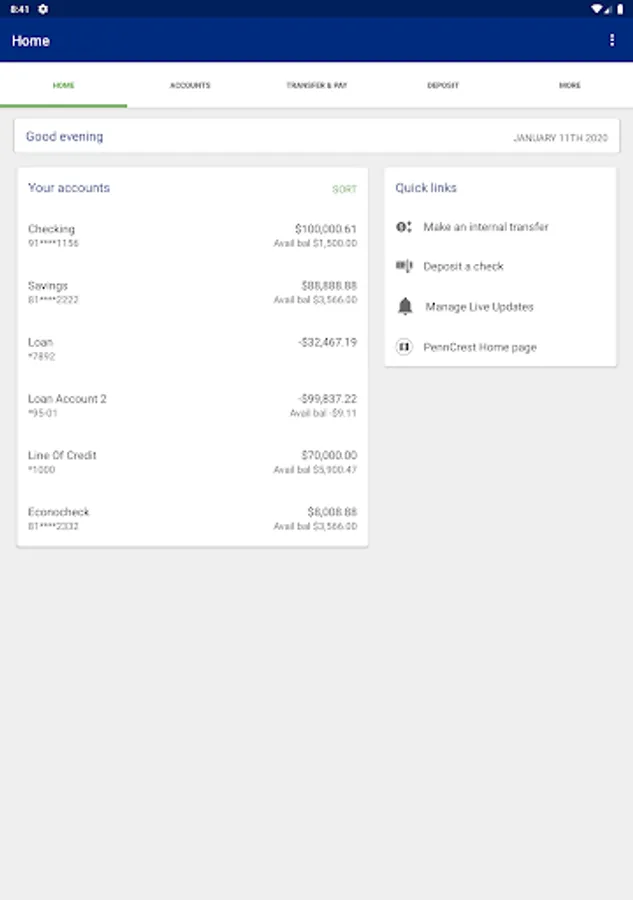Open Make an internal transfer link
Viewport: 633px width, 900px height.
click(486, 227)
